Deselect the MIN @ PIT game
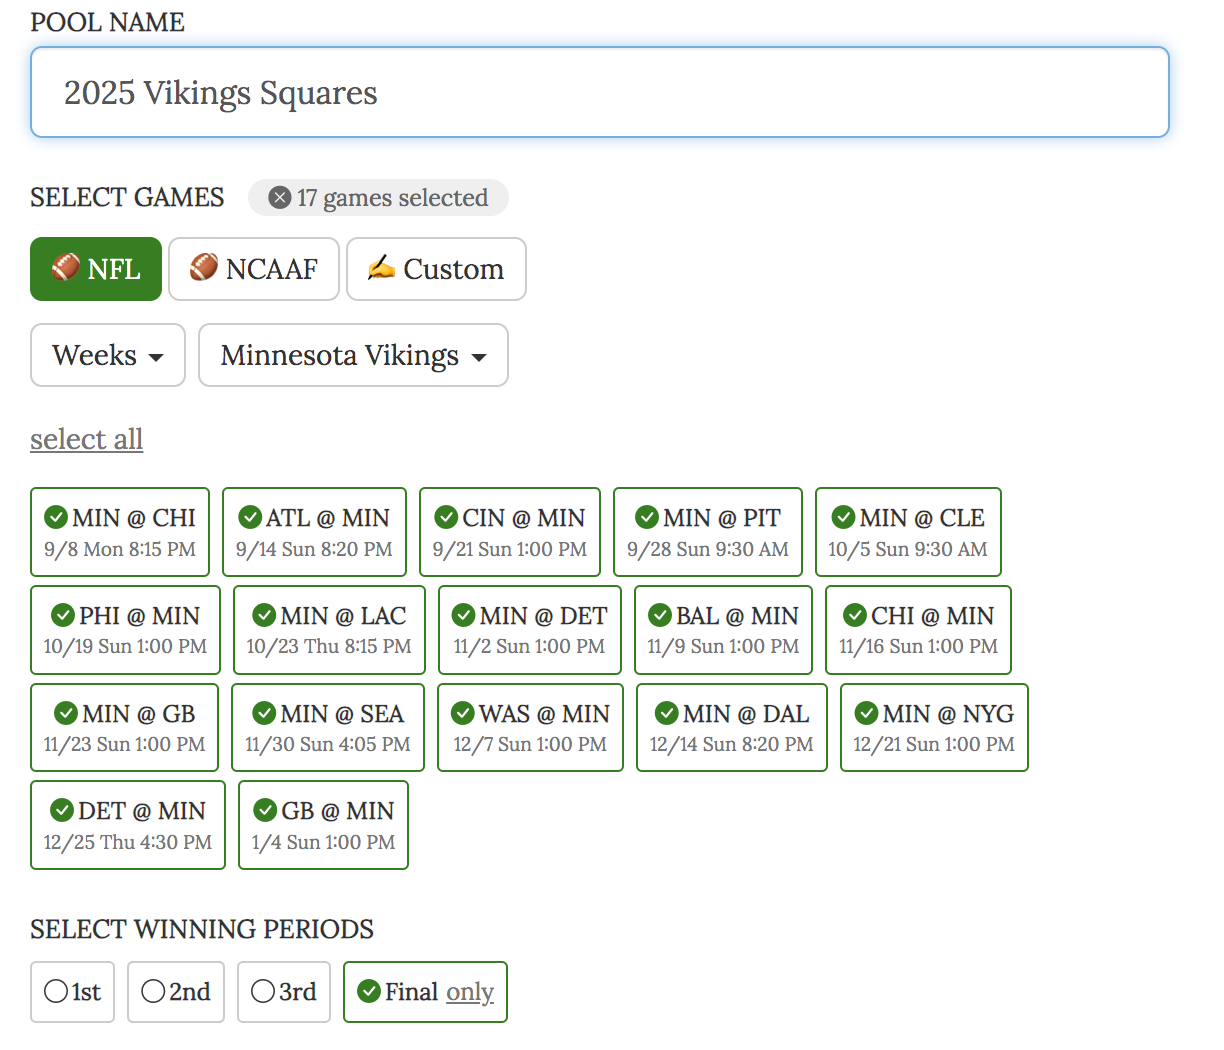Screen dimensions: 1224x1050 pyautogui.click(x=708, y=532)
